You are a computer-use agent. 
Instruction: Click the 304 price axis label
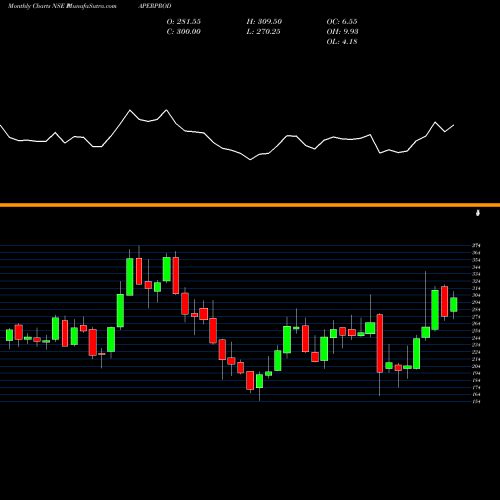pos(476,295)
